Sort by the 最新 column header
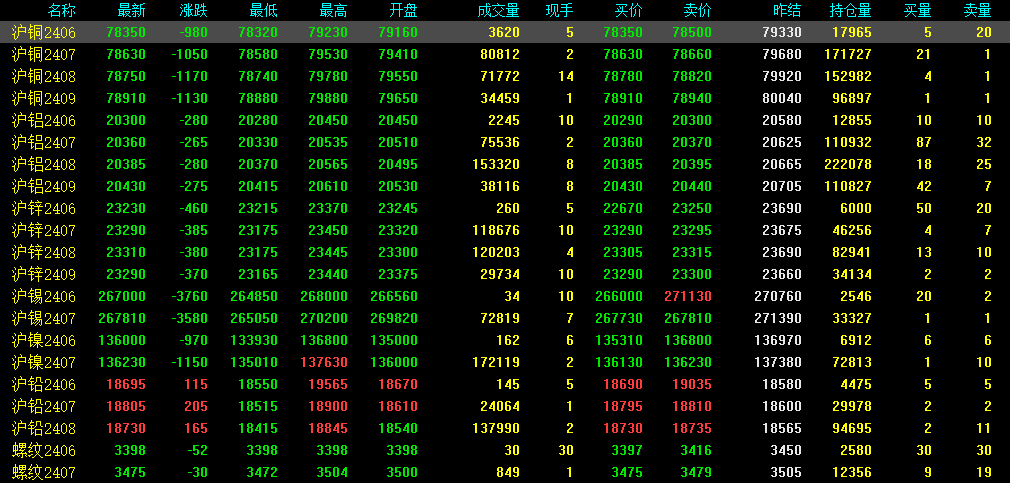Image resolution: width=1010 pixels, height=483 pixels. click(x=131, y=10)
